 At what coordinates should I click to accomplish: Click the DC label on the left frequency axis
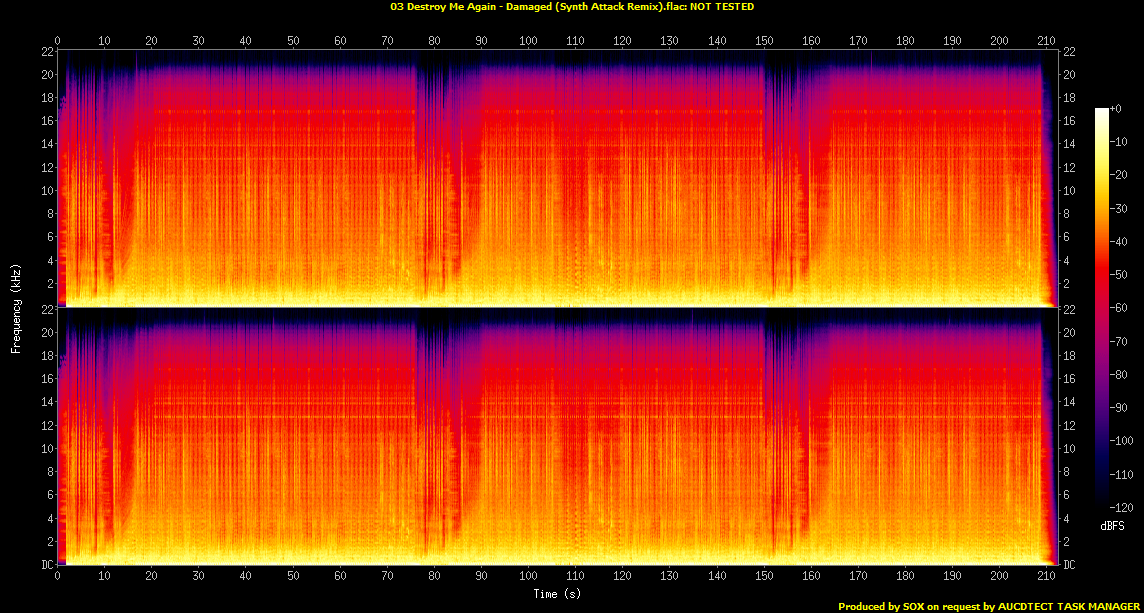[x=45, y=565]
